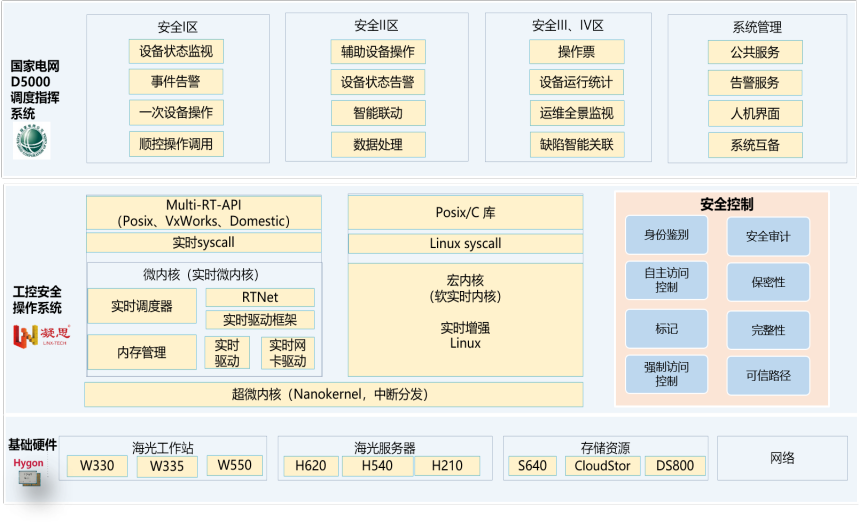Click the 辅助设备操作 box

click(x=377, y=52)
